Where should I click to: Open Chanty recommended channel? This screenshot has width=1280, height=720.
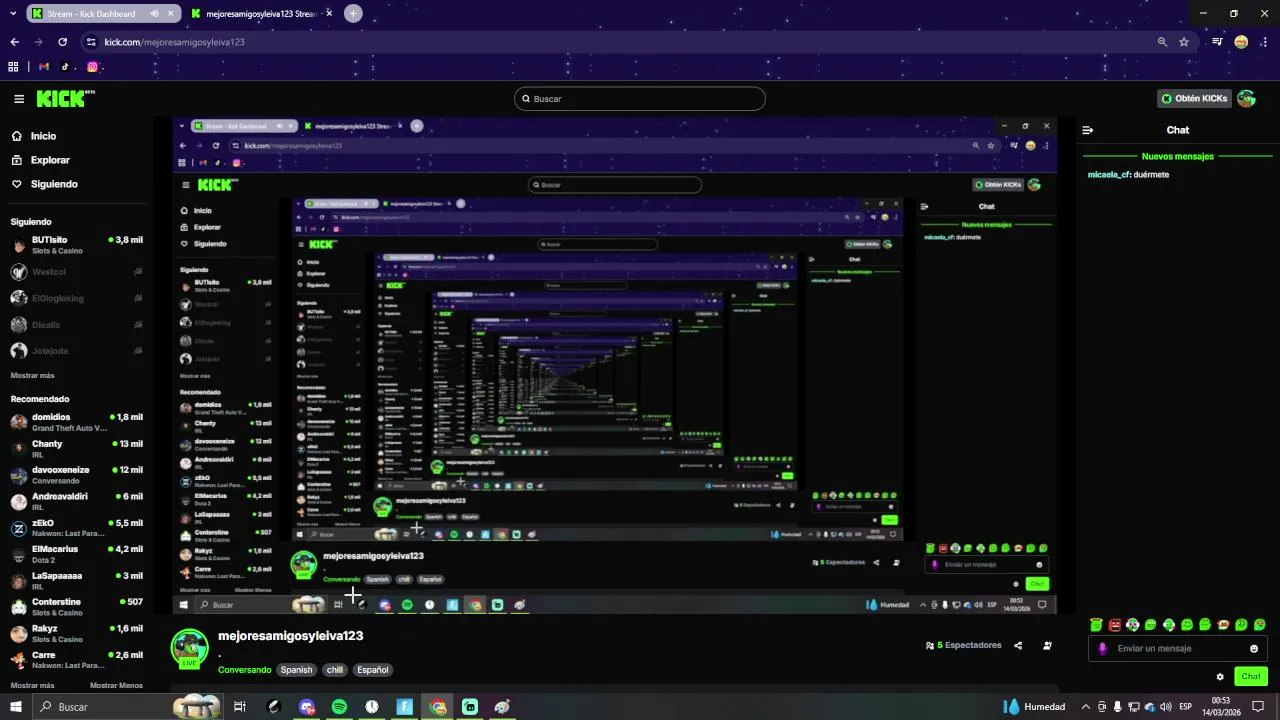tap(76, 448)
